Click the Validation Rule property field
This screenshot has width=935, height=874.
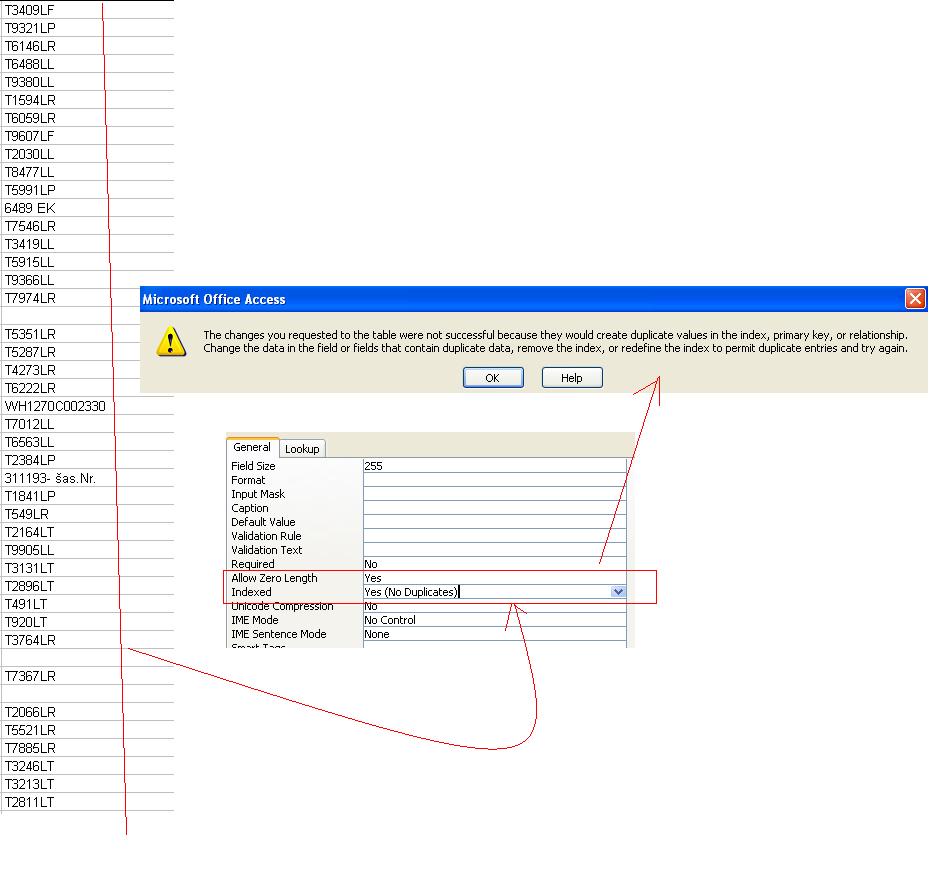494,536
